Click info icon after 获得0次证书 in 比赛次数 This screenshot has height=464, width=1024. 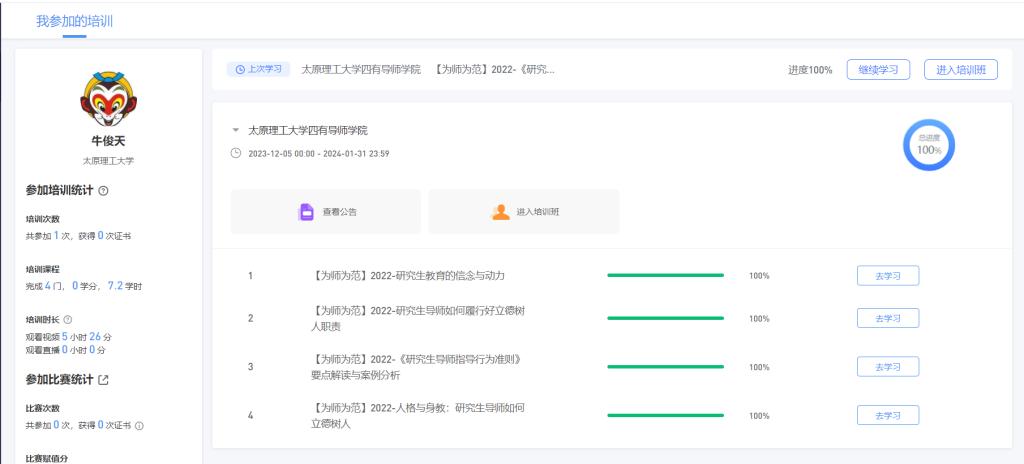(139, 425)
